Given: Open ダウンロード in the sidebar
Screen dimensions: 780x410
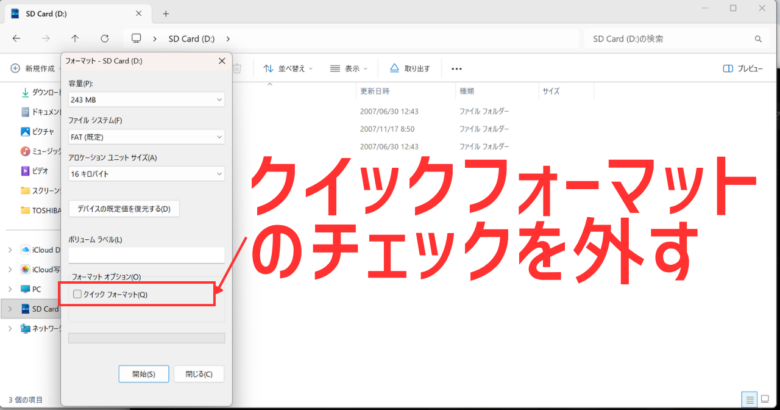Looking at the screenshot, I should [40, 93].
